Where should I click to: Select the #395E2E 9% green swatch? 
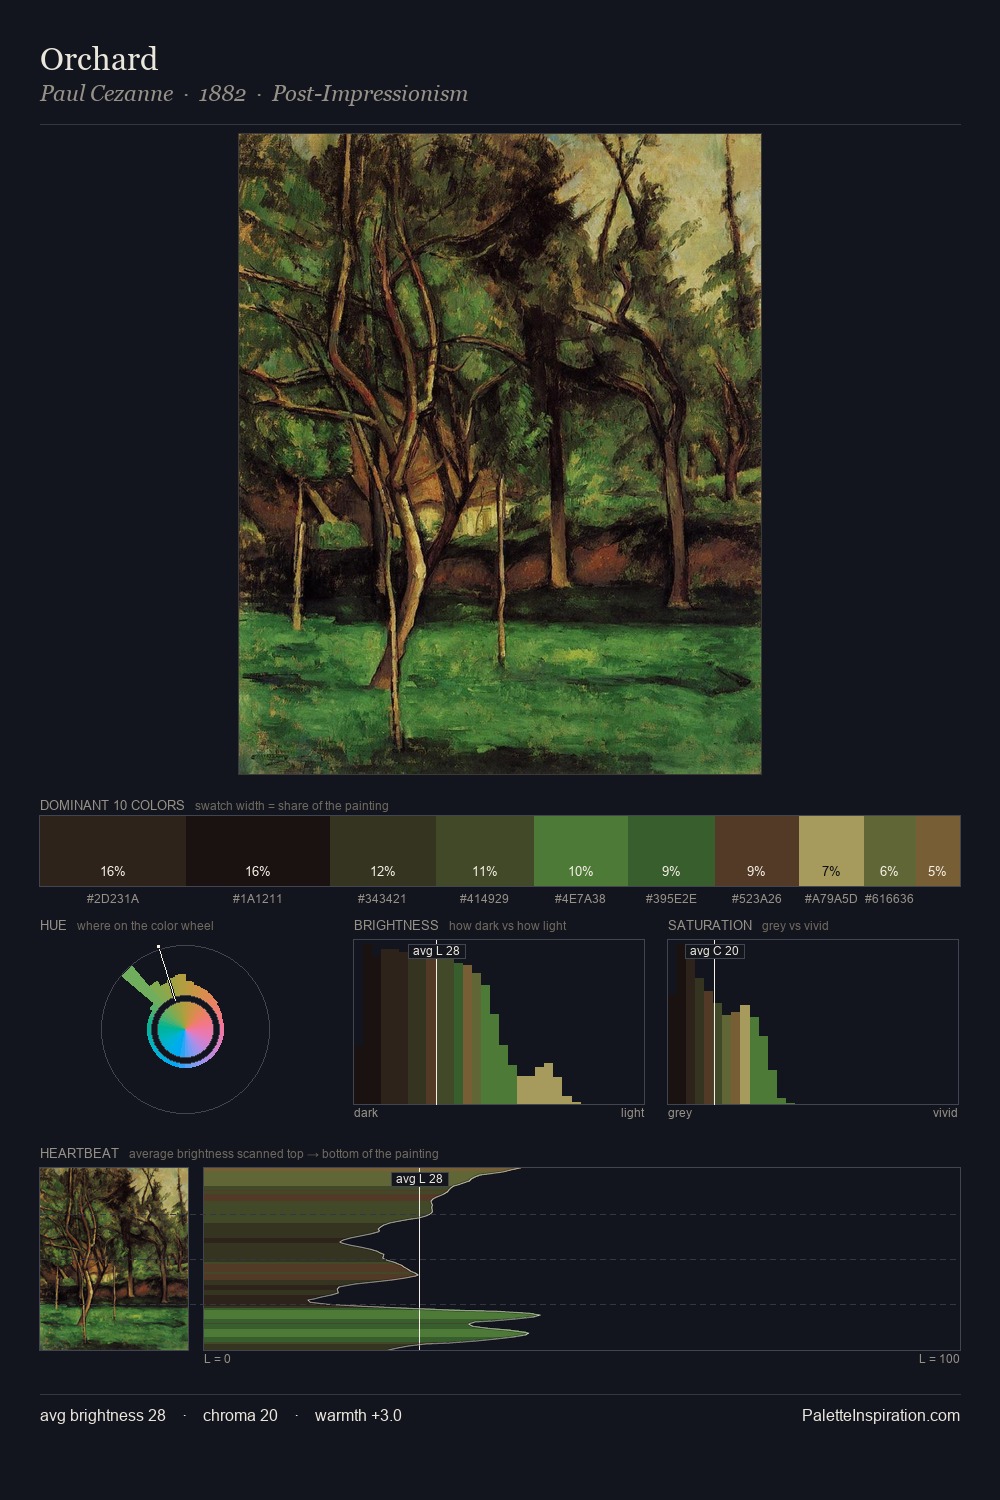click(671, 851)
